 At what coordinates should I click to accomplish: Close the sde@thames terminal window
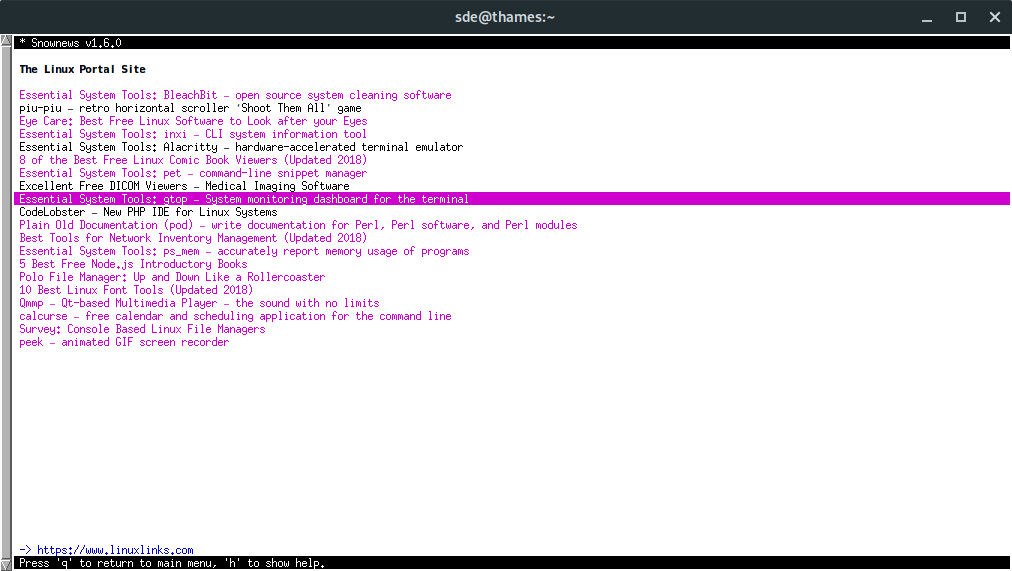(x=995, y=17)
